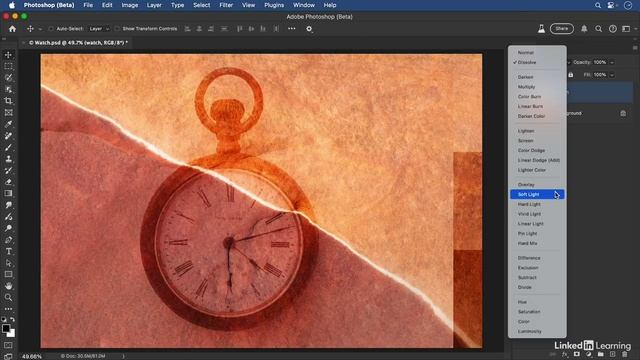
Task: Open the Layer menu in menu bar
Action: click(154, 5)
